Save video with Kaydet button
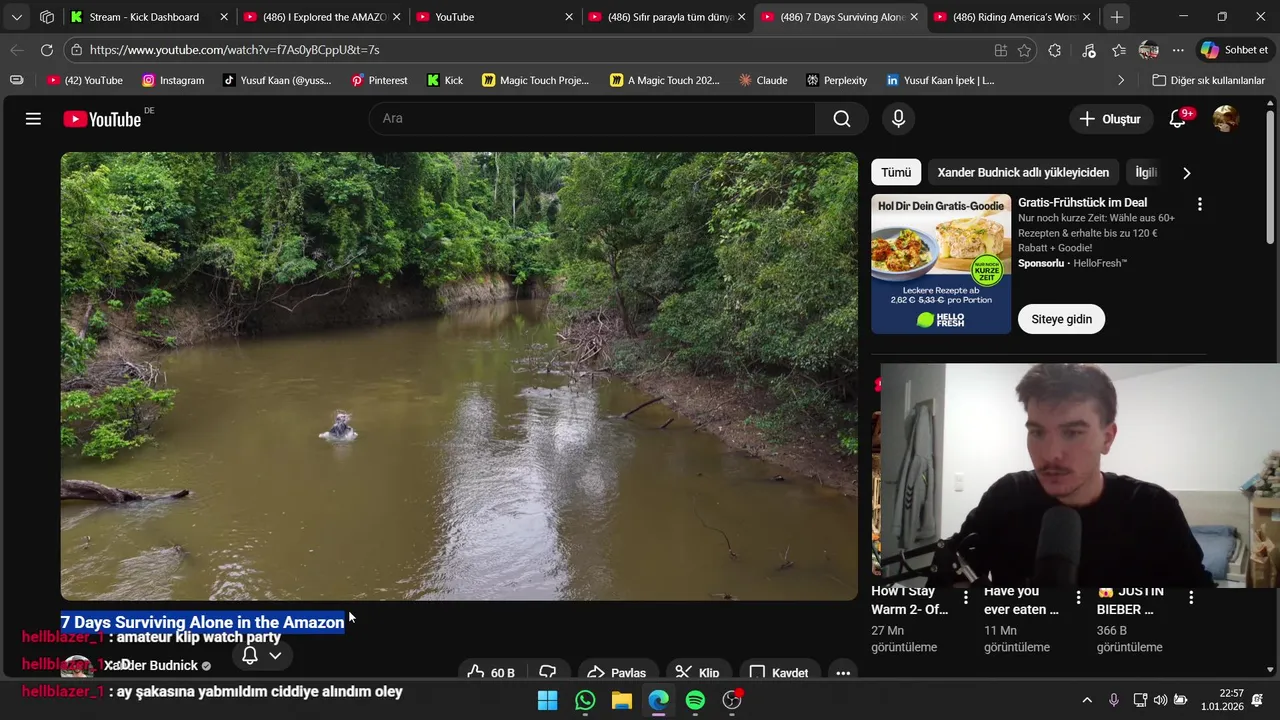The height and width of the screenshot is (720, 1280). coord(778,673)
